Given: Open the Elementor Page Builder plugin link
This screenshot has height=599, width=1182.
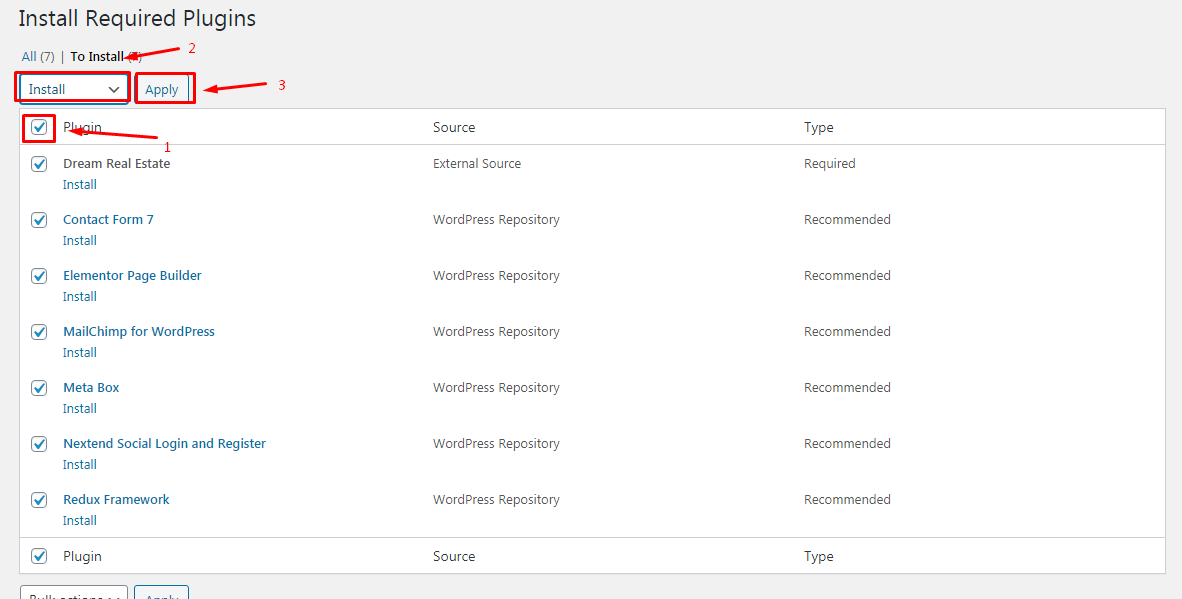Looking at the screenshot, I should [x=132, y=276].
